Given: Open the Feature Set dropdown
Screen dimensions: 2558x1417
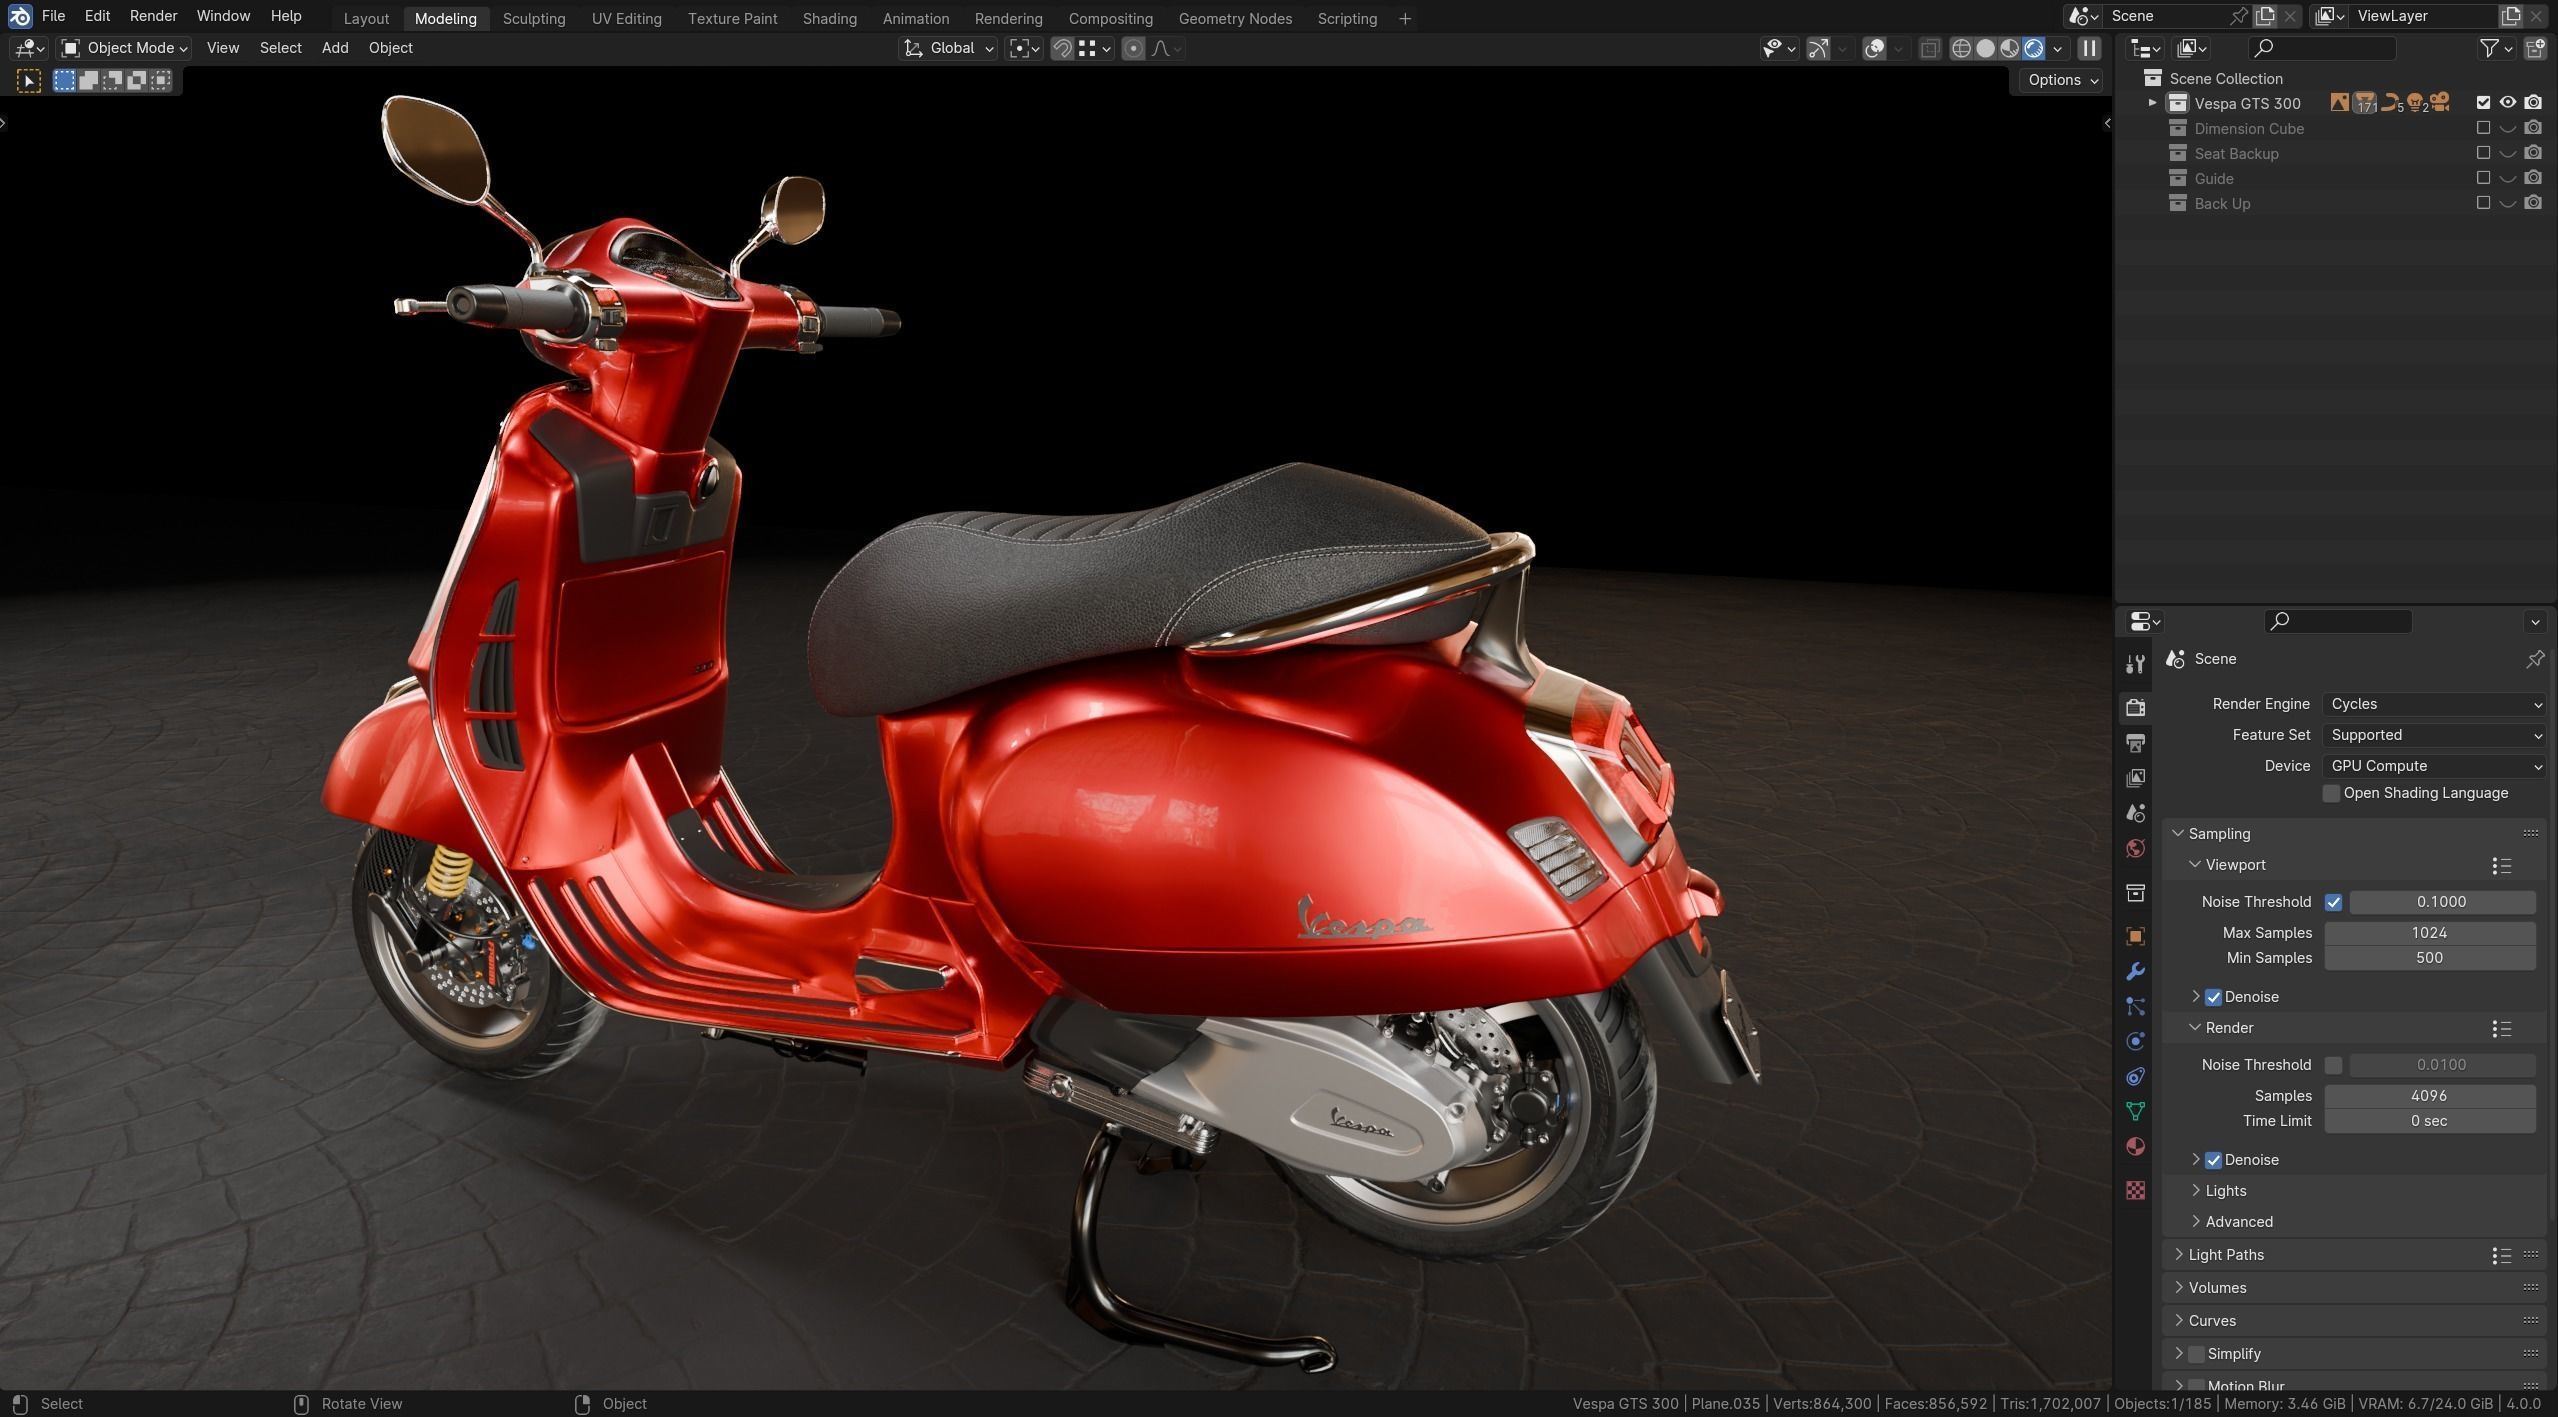Looking at the screenshot, I should pos(2434,736).
